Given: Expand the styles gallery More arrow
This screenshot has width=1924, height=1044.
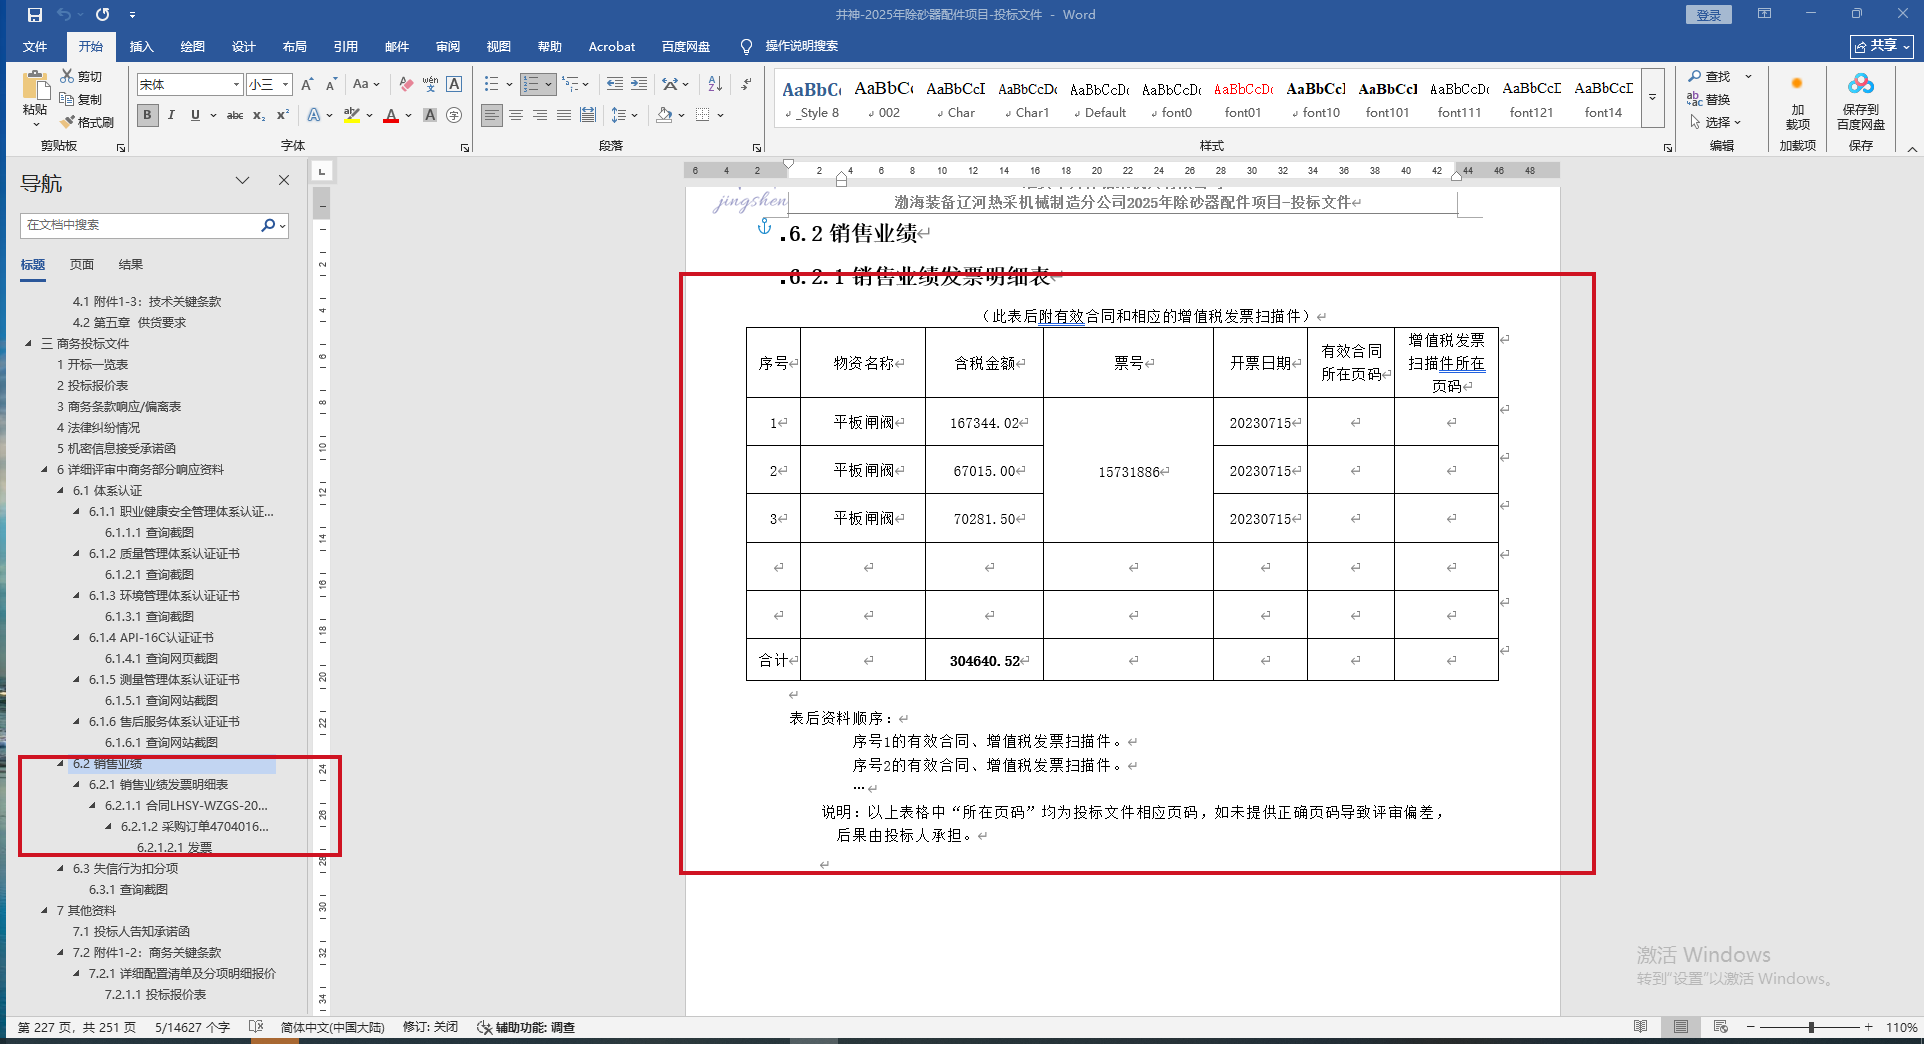Looking at the screenshot, I should [1653, 98].
